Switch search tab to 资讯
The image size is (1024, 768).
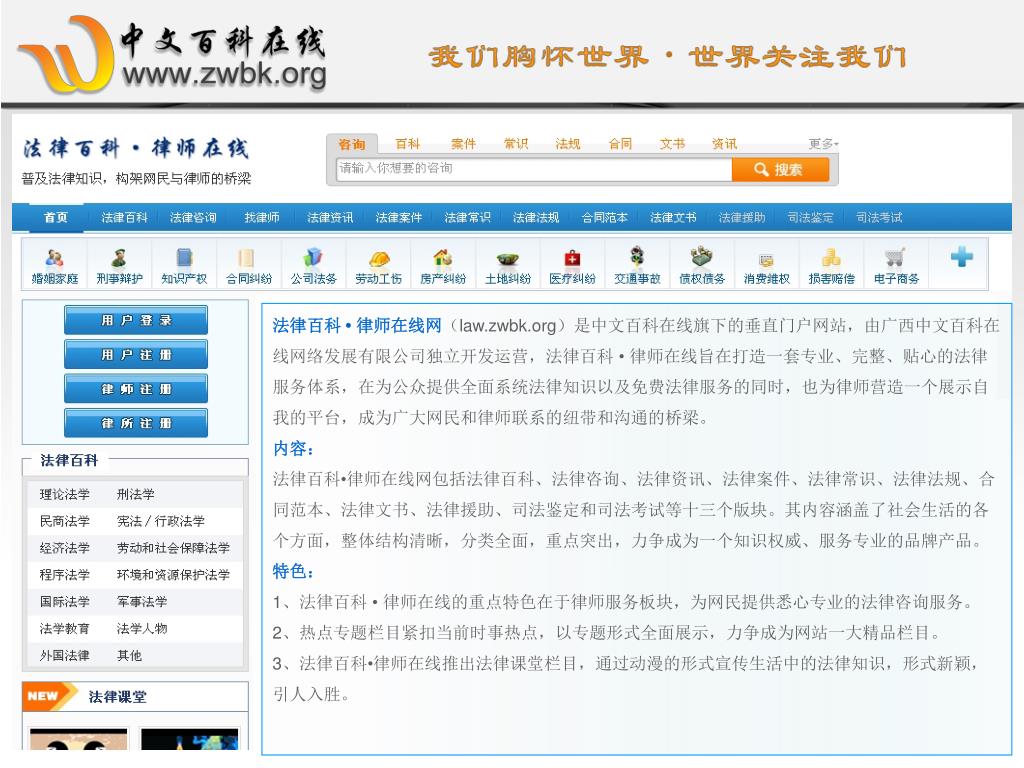(x=724, y=144)
